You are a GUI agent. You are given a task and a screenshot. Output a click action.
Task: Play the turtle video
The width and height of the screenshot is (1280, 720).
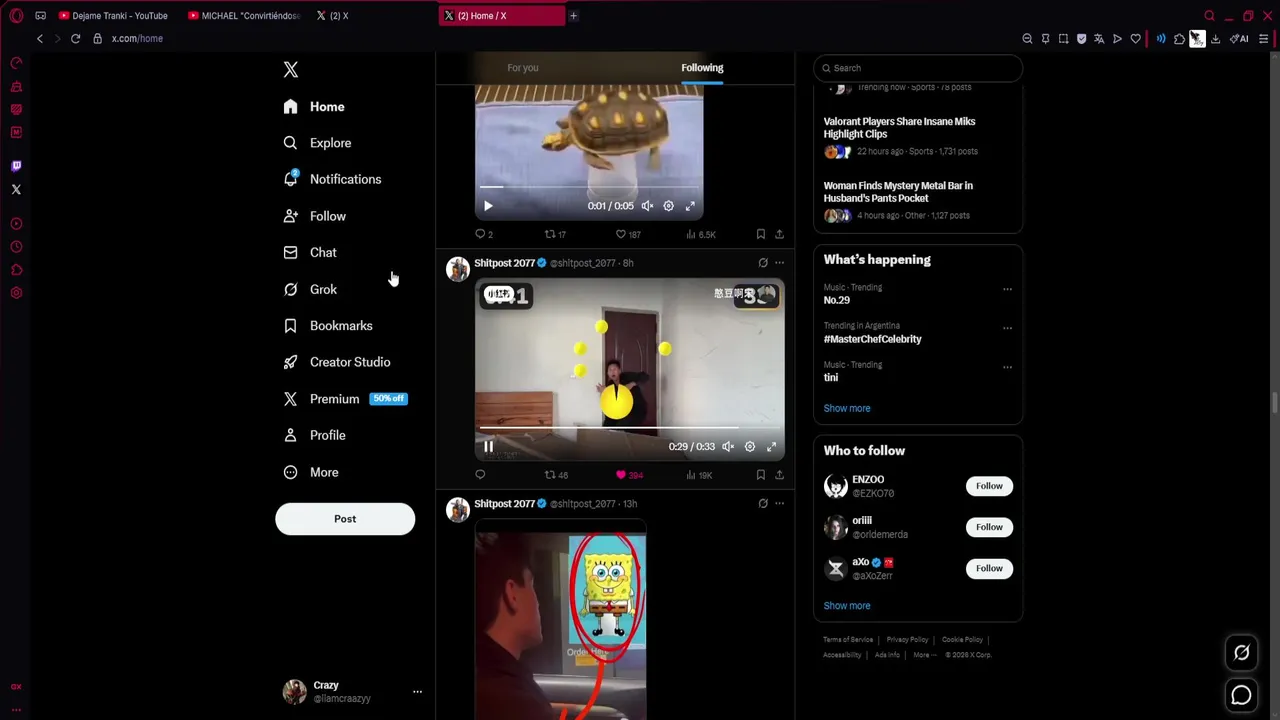click(x=488, y=206)
